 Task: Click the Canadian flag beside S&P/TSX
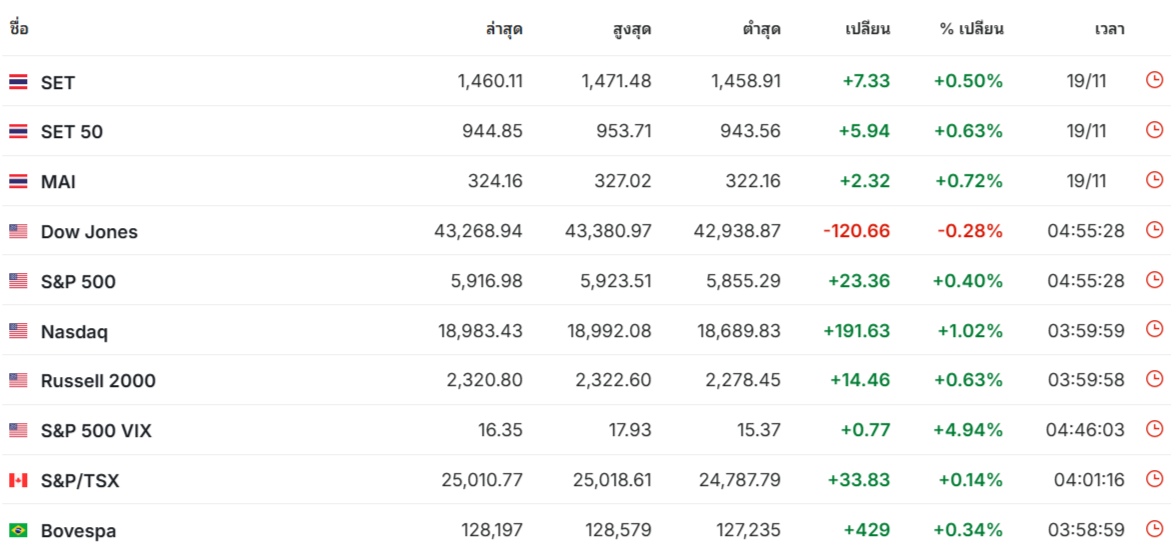coord(18,481)
